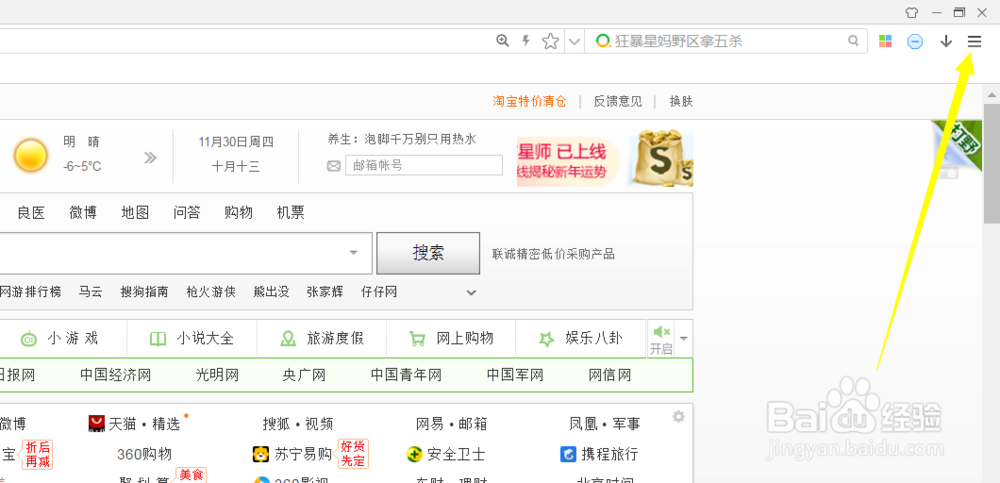Click the blue round extension icon
This screenshot has height=483, width=1000.
tap(915, 41)
